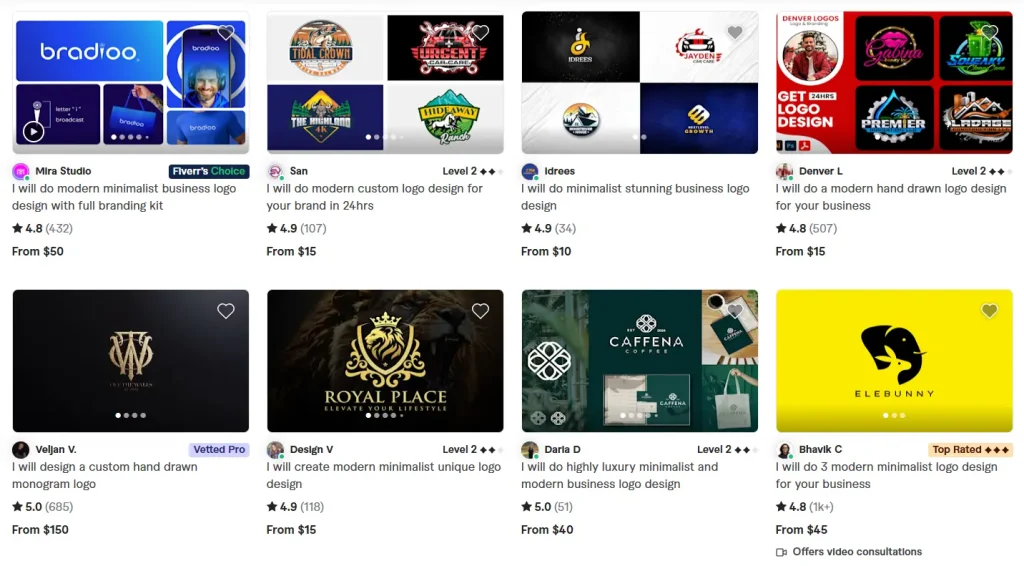The width and height of the screenshot is (1024, 566).
Task: Open Bhavik C seller avatar
Action: tap(784, 450)
